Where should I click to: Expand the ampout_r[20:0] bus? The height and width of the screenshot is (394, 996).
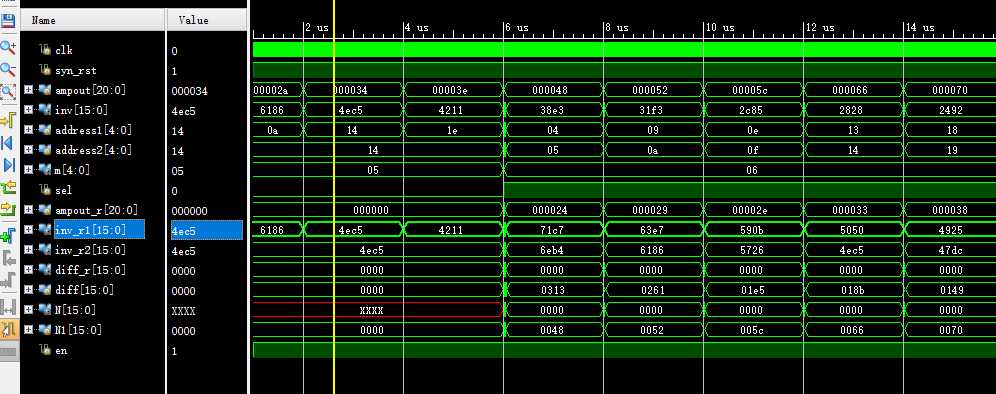[28, 210]
